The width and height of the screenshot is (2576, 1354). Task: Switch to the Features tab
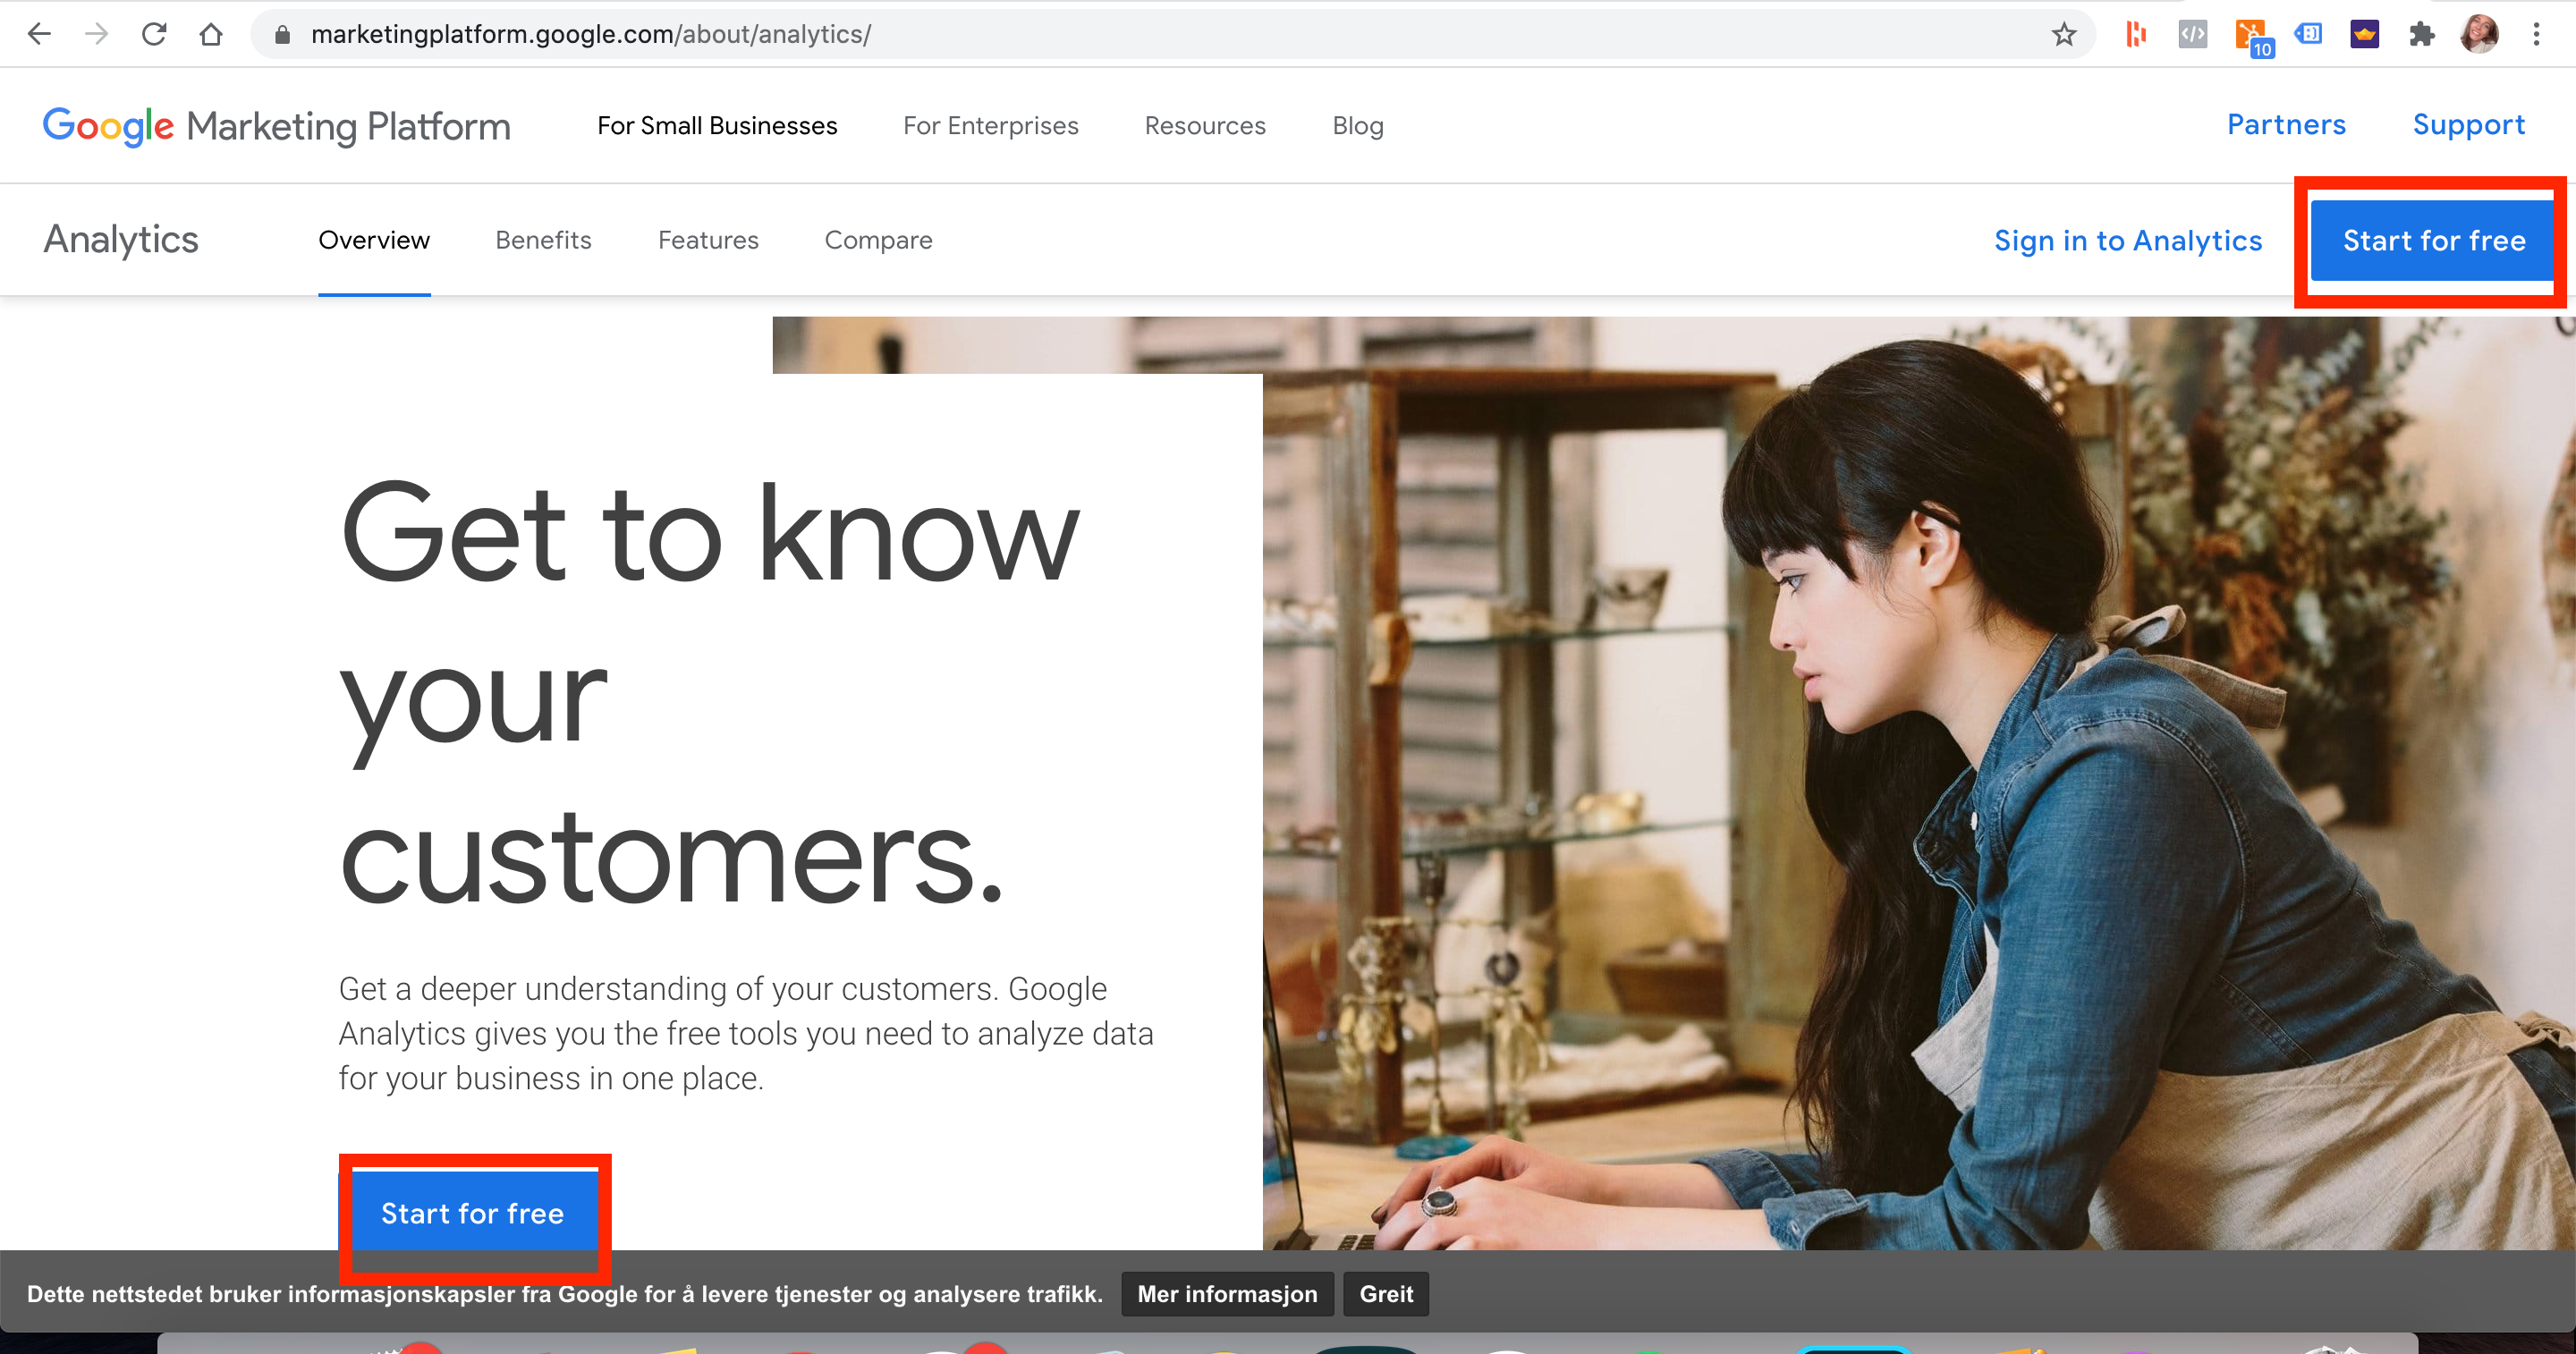(708, 240)
